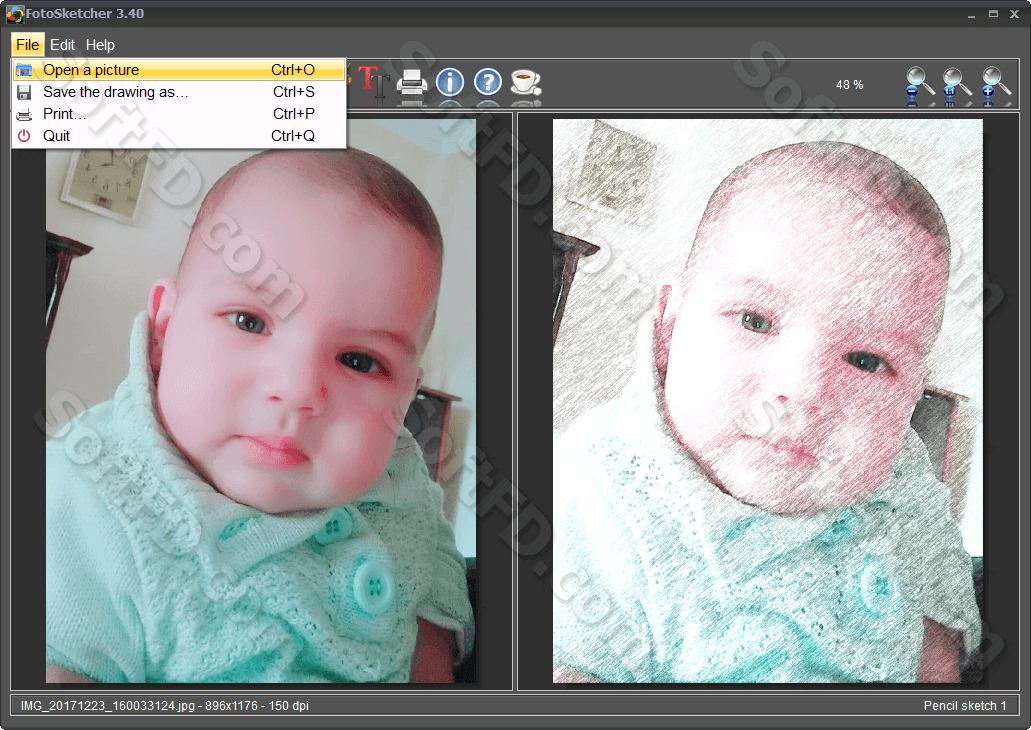Click the 48 % zoom level text
Screen dimensions: 1031x730
point(850,85)
